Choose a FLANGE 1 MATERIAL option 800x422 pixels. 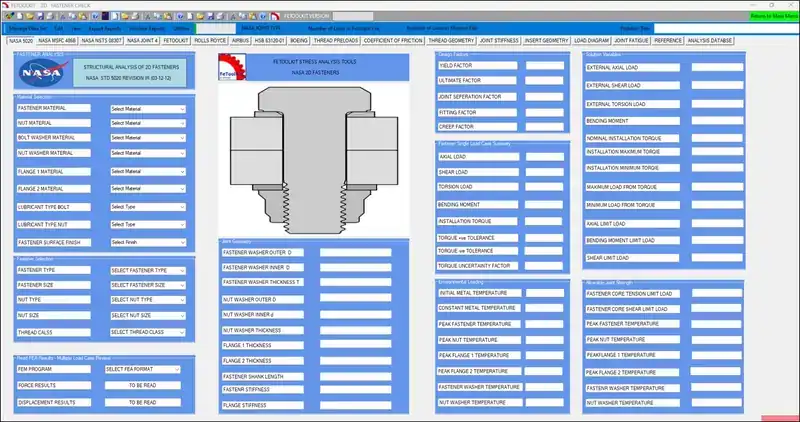148,171
